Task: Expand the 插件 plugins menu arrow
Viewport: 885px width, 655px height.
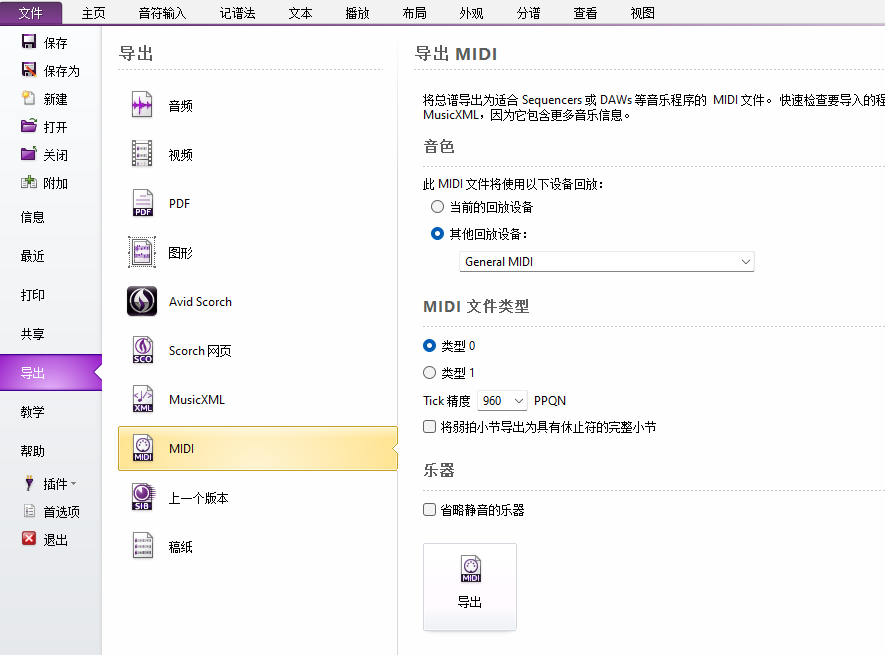Action: [x=73, y=484]
